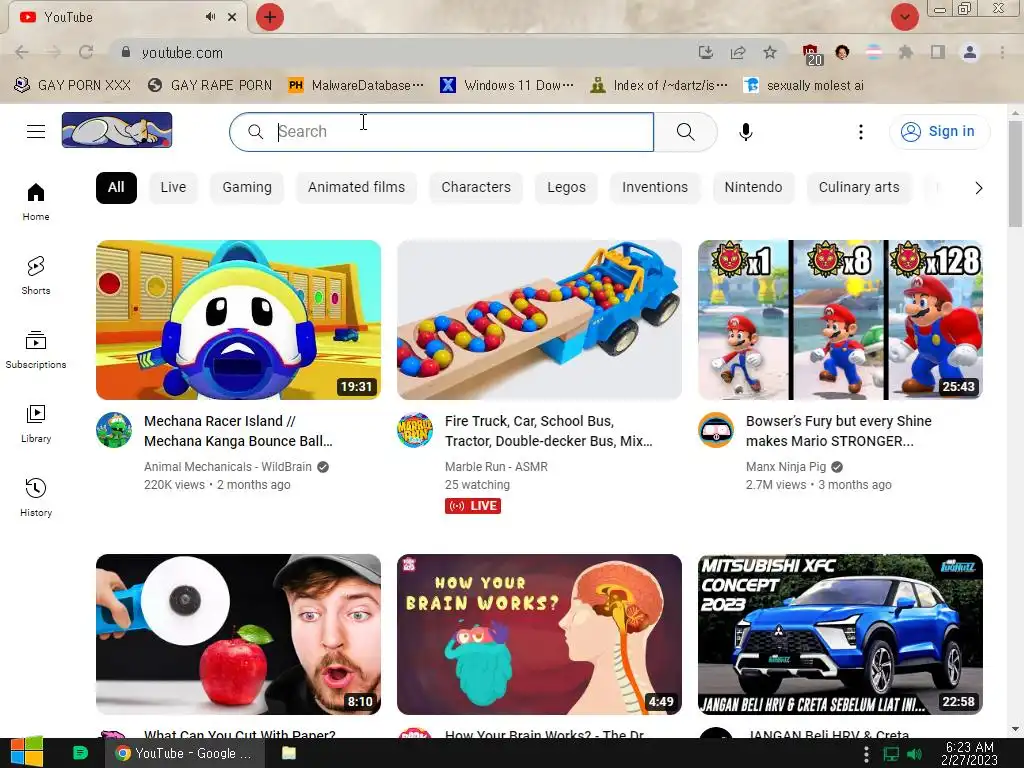Open the Extensions puzzle piece menu

pos(905,52)
